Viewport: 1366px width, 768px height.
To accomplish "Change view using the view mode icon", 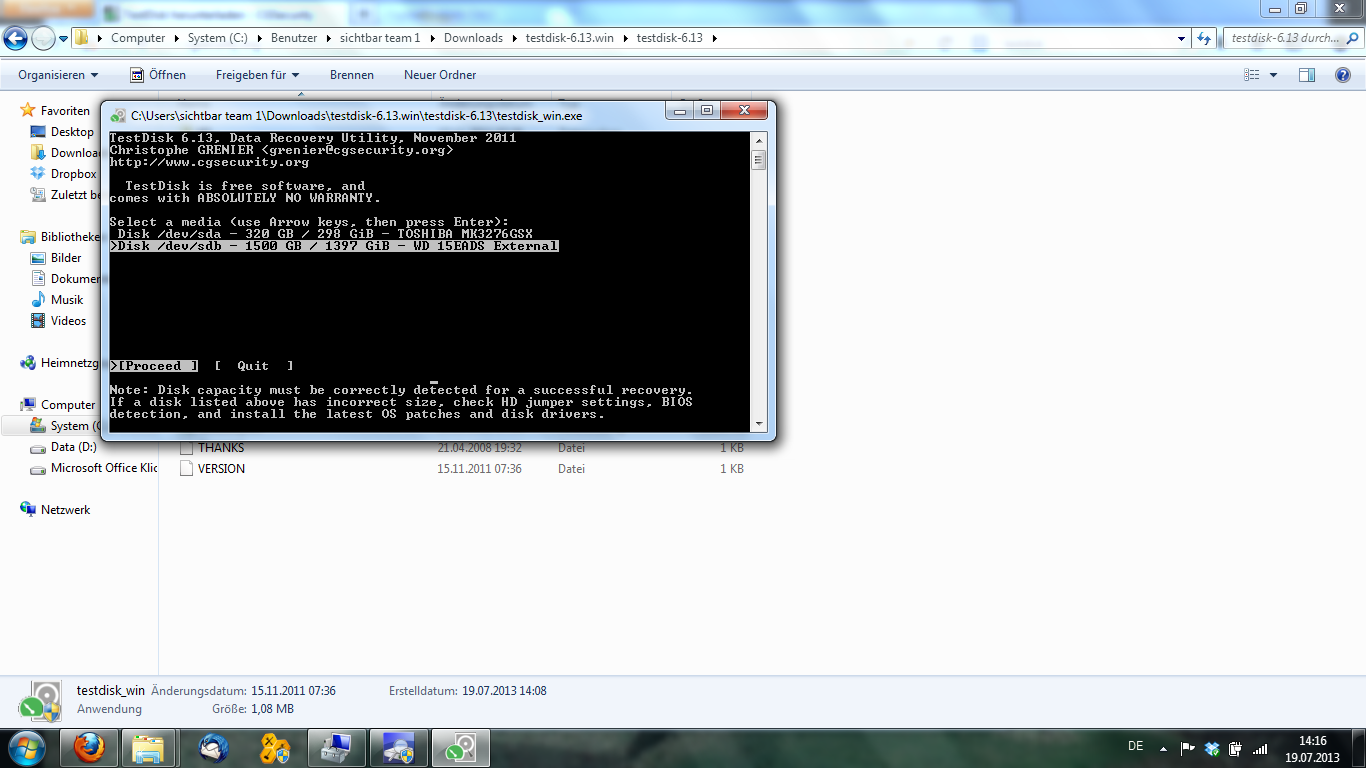I will coord(1251,75).
